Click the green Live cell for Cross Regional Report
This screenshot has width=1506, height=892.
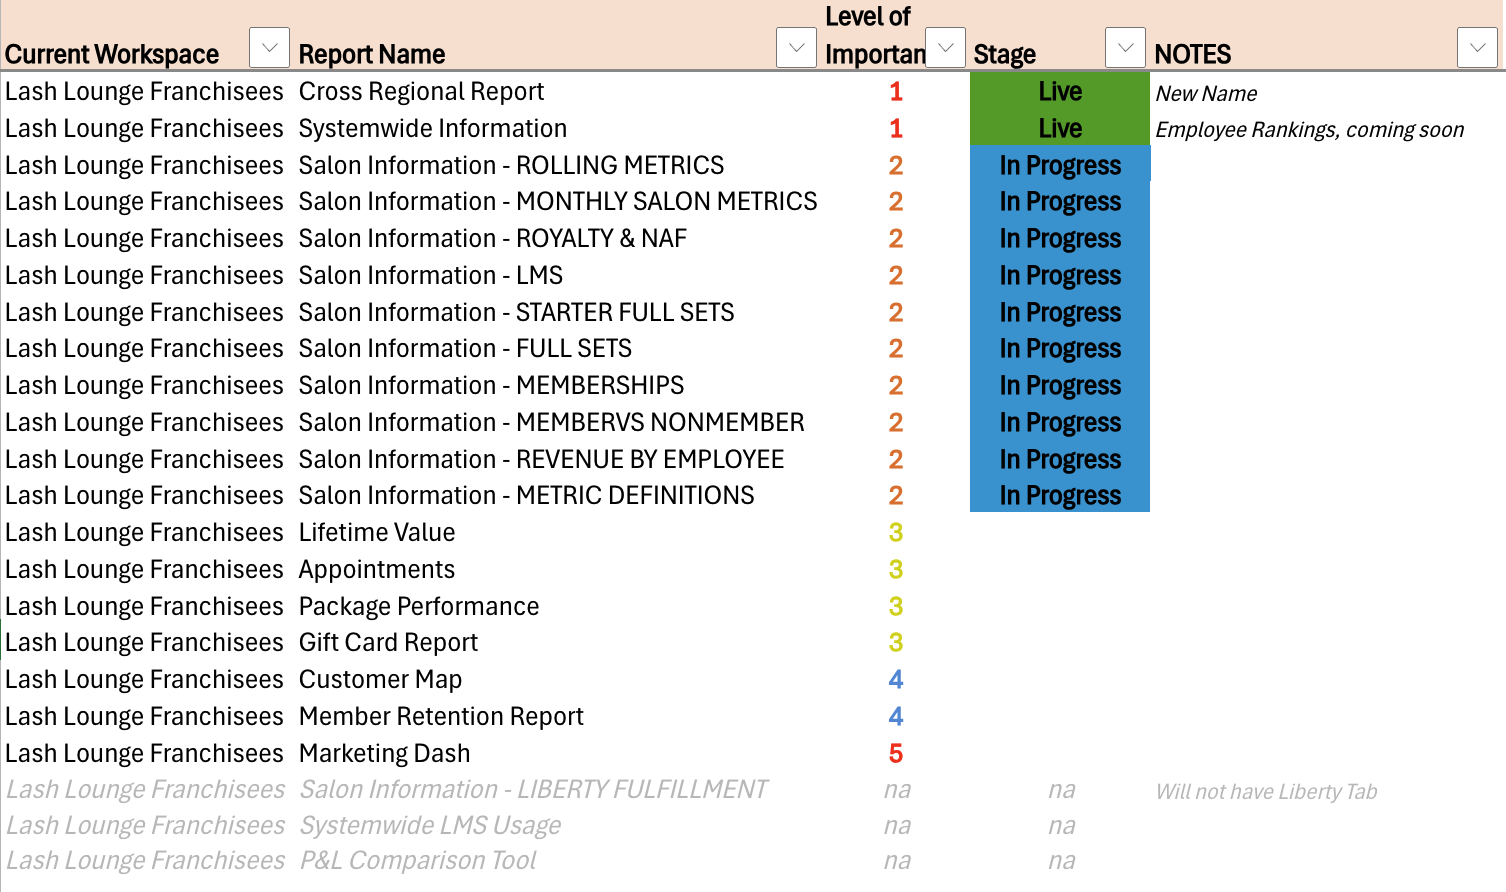tap(1060, 92)
